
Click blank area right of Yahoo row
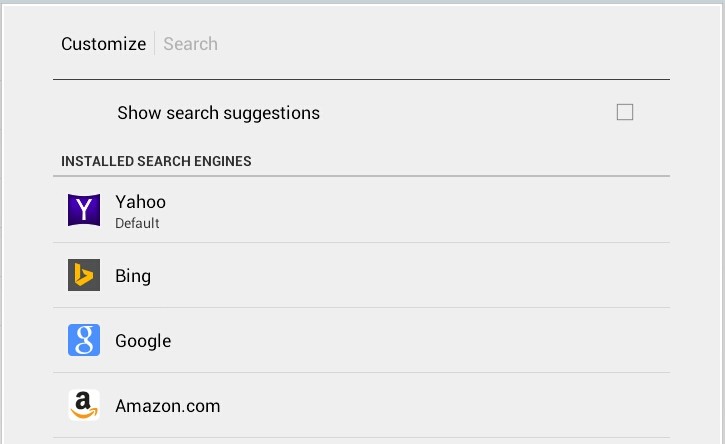450,210
